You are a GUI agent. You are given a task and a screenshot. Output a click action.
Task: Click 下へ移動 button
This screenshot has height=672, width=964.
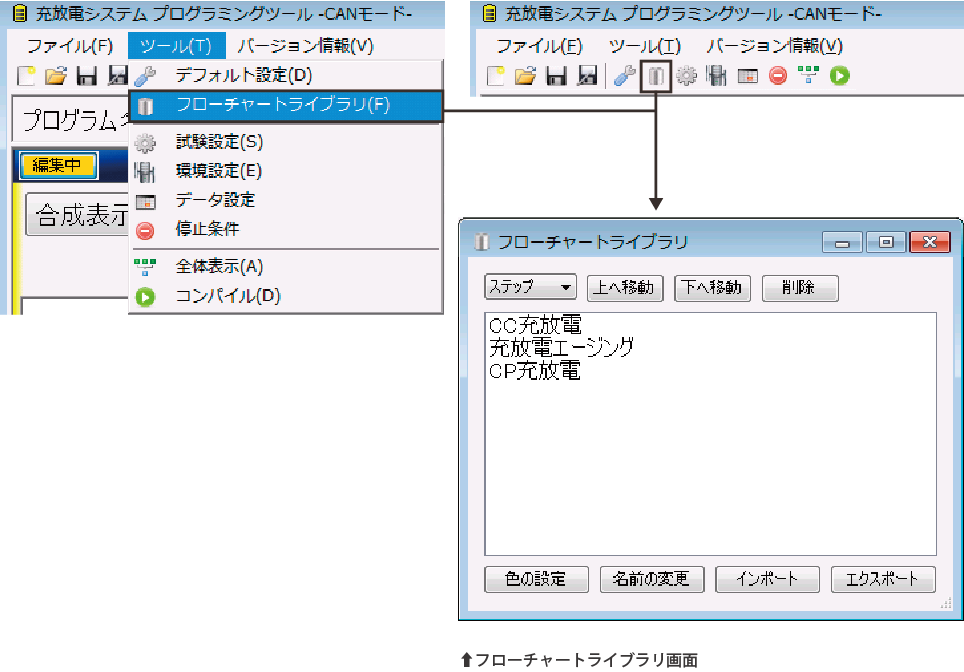tap(713, 288)
